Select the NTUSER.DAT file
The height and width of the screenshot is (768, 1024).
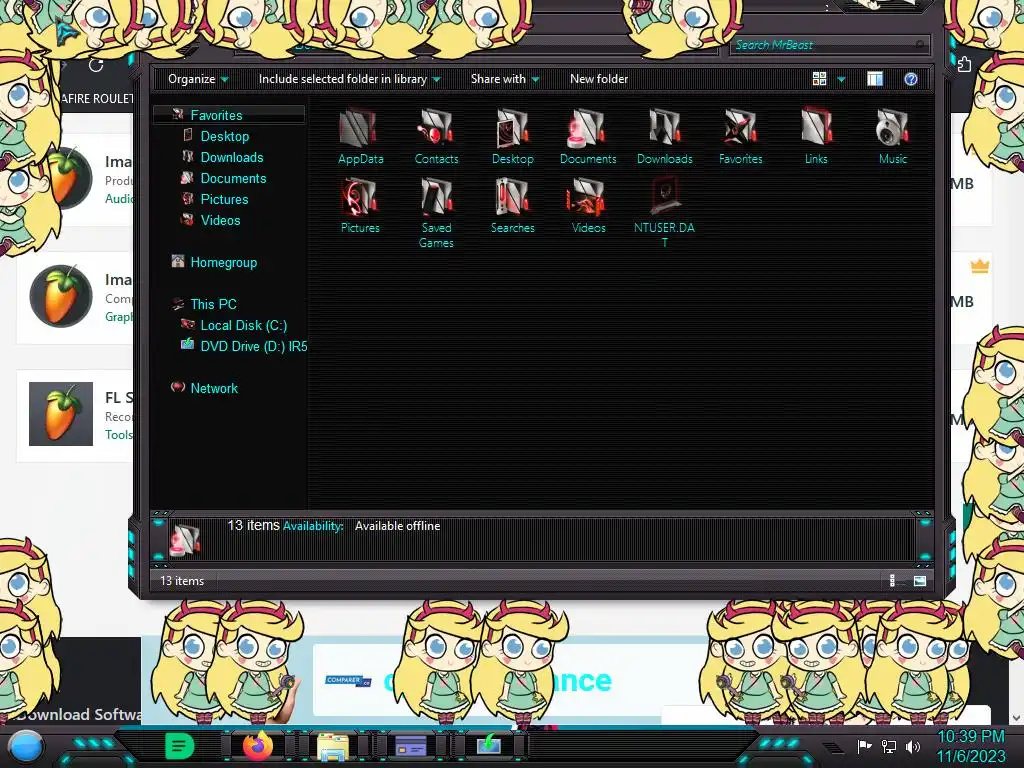click(x=664, y=213)
